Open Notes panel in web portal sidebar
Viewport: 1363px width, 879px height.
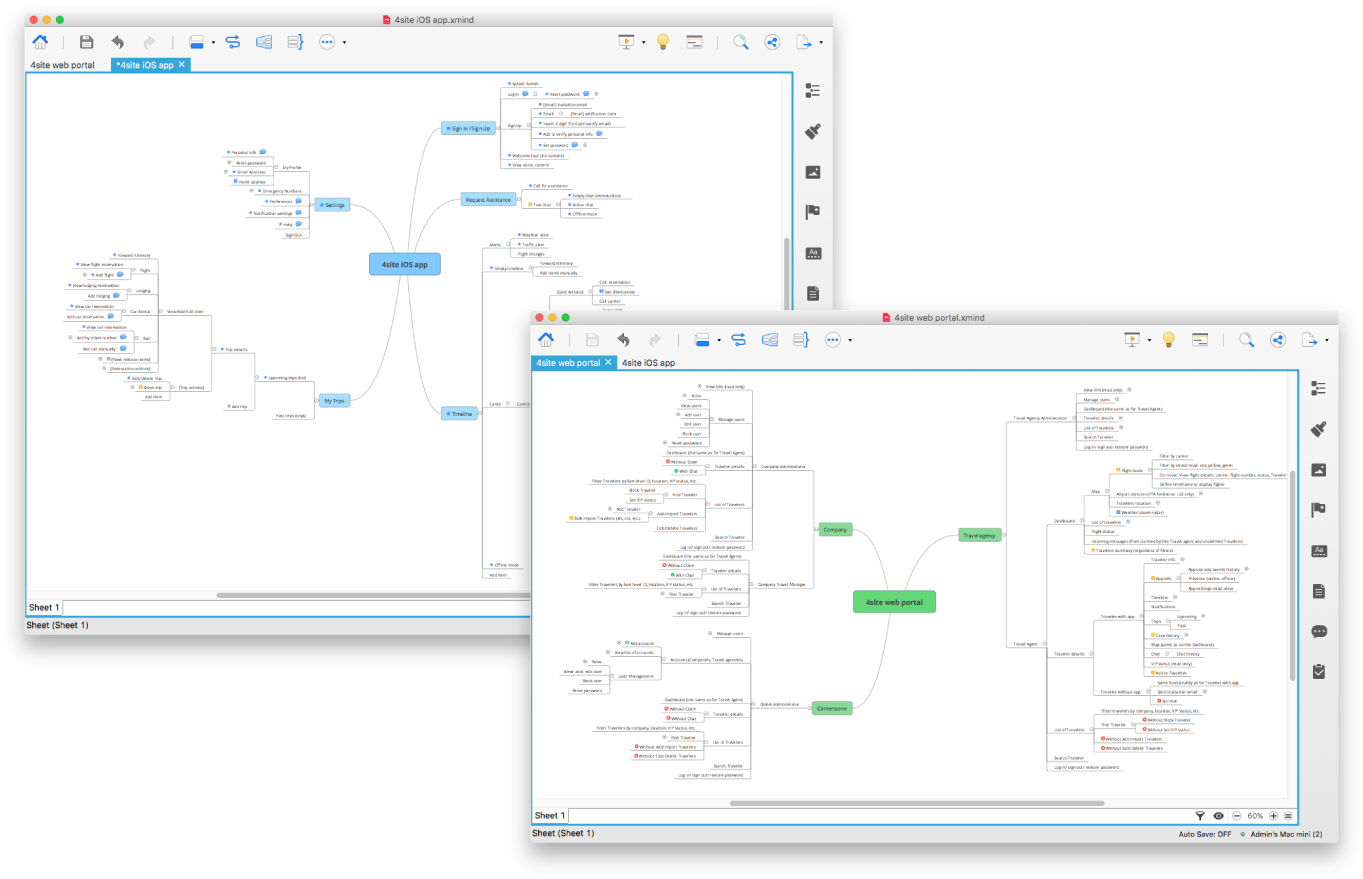tap(1318, 591)
